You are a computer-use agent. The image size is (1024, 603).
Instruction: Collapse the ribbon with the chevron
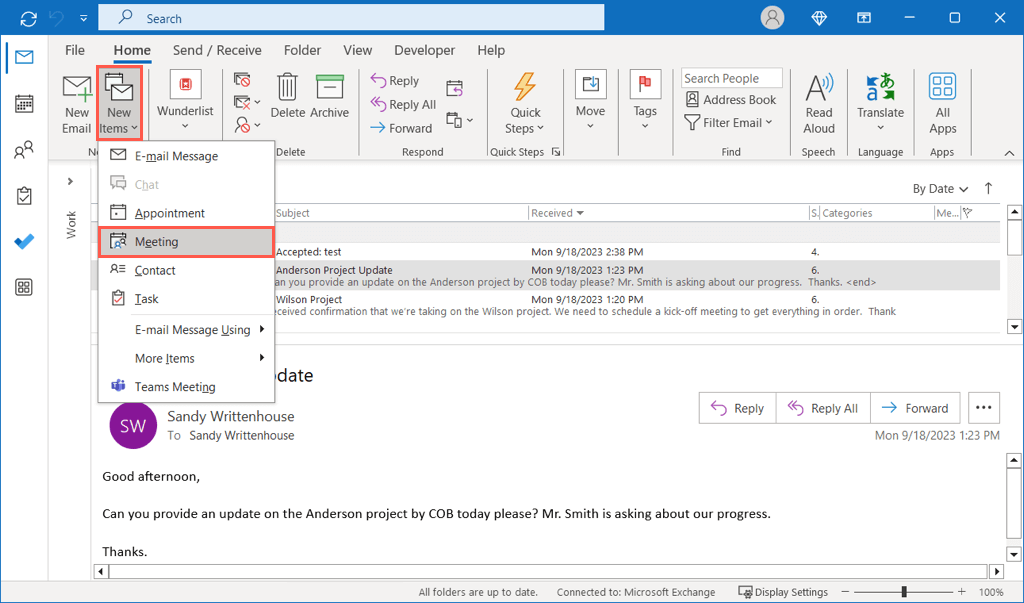(1009, 153)
